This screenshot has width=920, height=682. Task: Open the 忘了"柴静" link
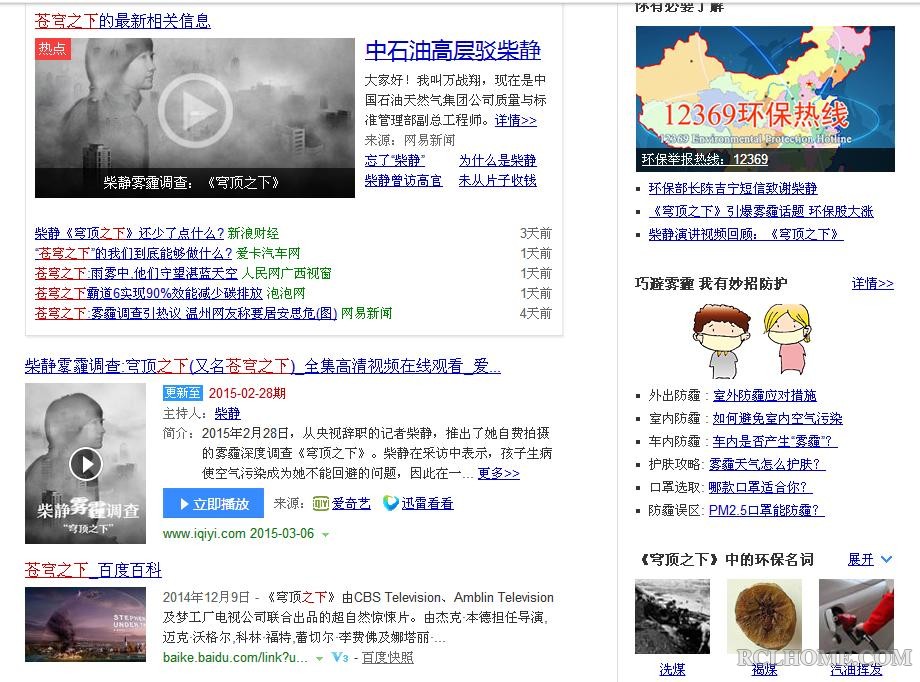(x=394, y=160)
